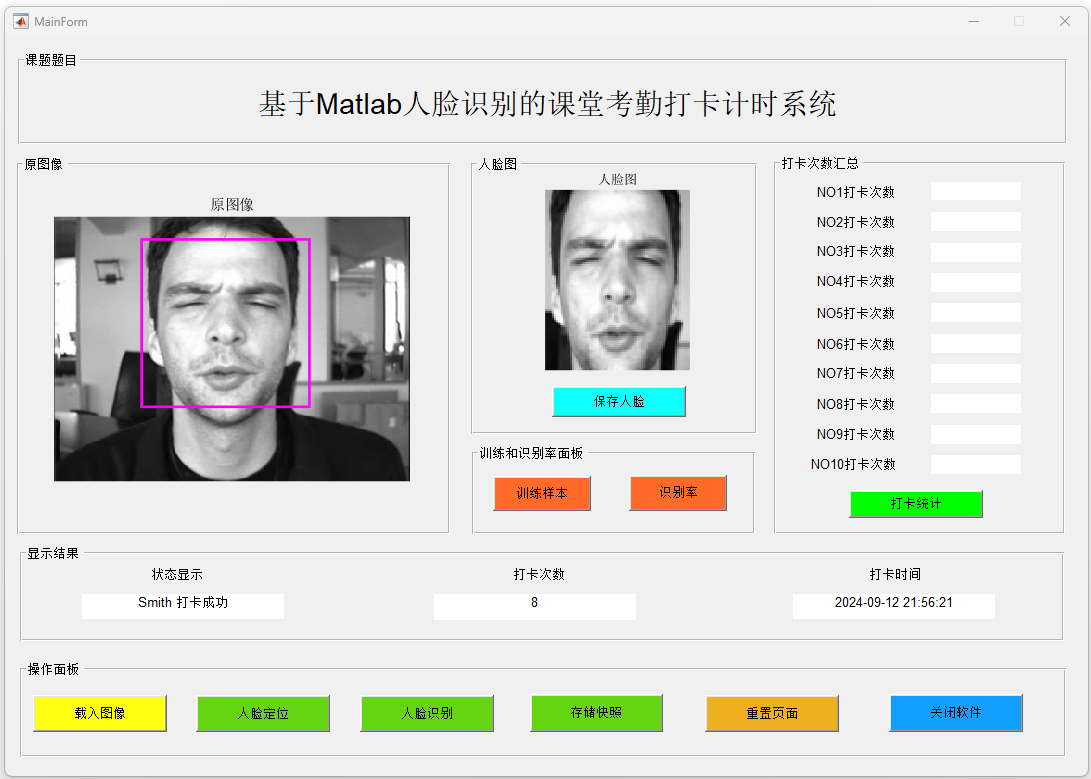Click the 打卡时间 label
Image resolution: width=1091 pixels, height=779 pixels.
click(895, 575)
